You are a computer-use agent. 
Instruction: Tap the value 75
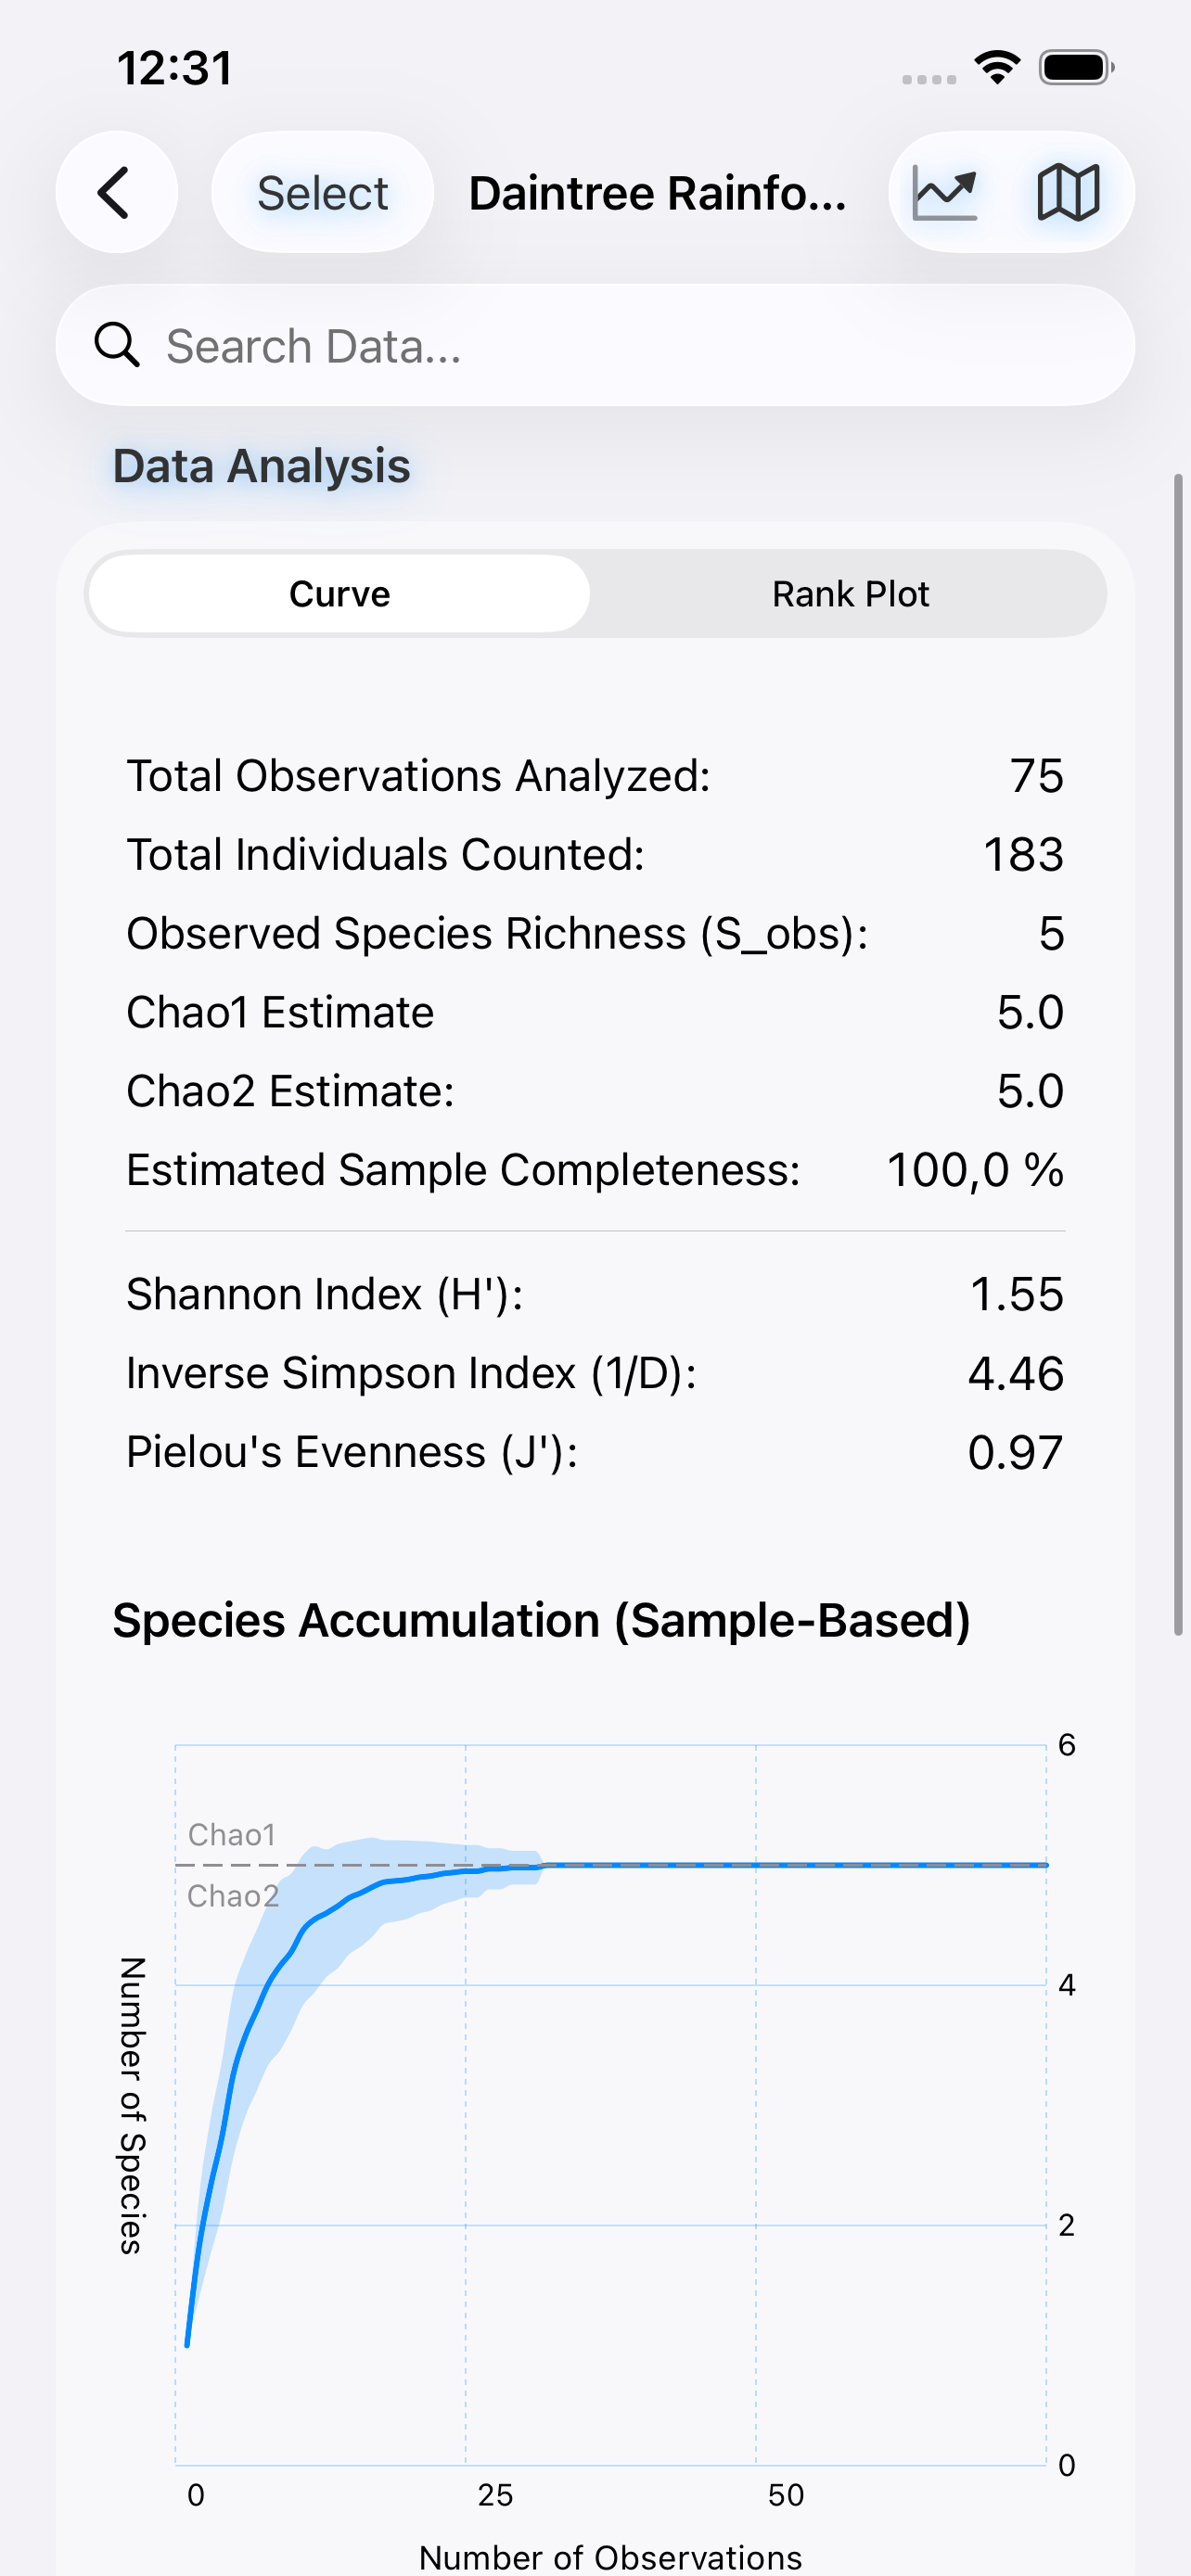point(1036,776)
